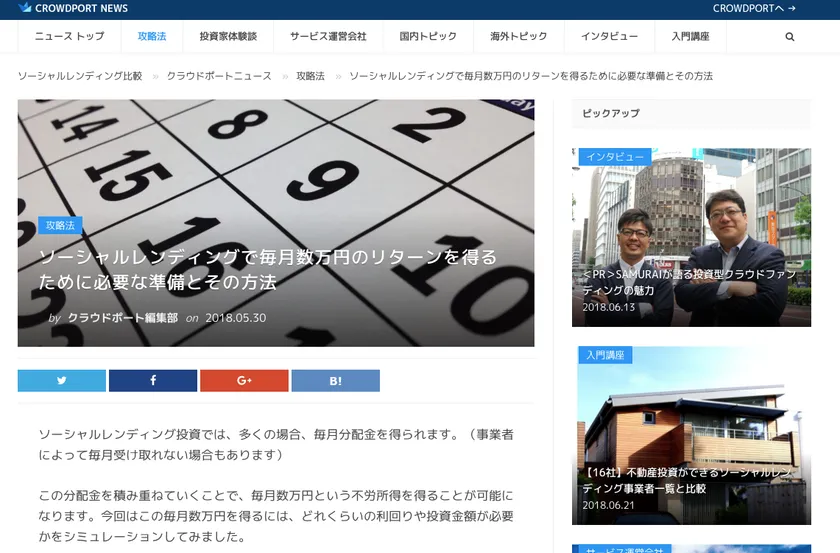The image size is (840, 553).
Task: Click the 攻略法 category badge on hero image
Action: click(x=60, y=225)
